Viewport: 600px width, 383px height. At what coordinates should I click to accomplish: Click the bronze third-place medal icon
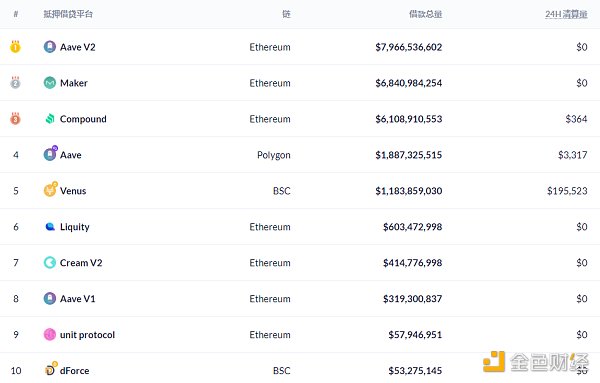click(x=15, y=118)
